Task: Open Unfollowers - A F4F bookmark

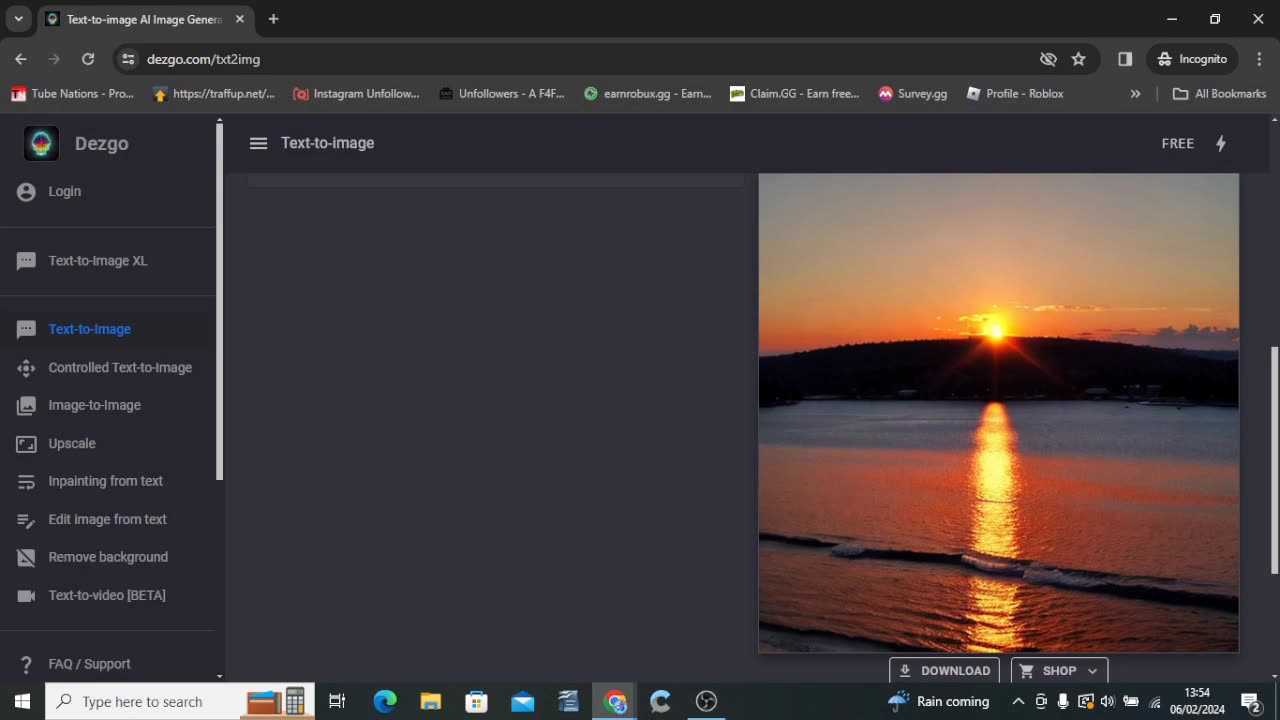Action: pos(502,94)
